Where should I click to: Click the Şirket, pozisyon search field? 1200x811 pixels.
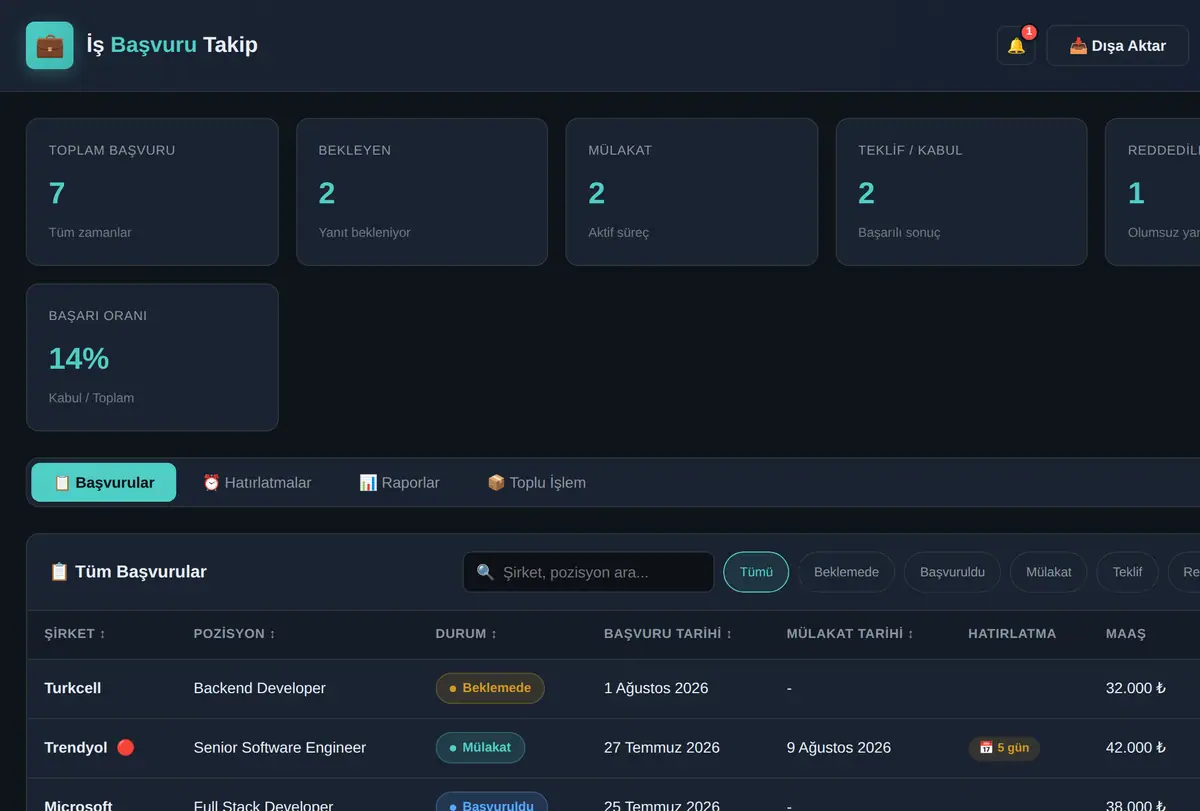[588, 572]
